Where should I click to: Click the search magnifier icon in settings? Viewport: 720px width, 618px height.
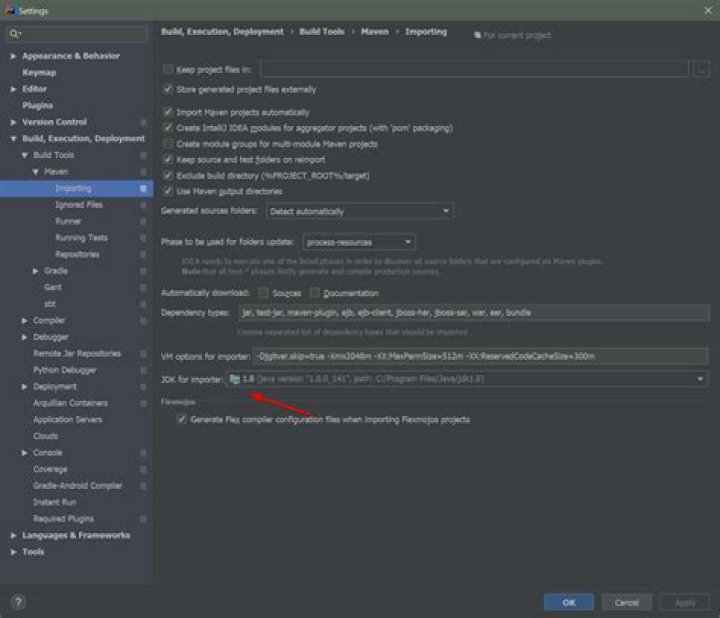(x=14, y=34)
